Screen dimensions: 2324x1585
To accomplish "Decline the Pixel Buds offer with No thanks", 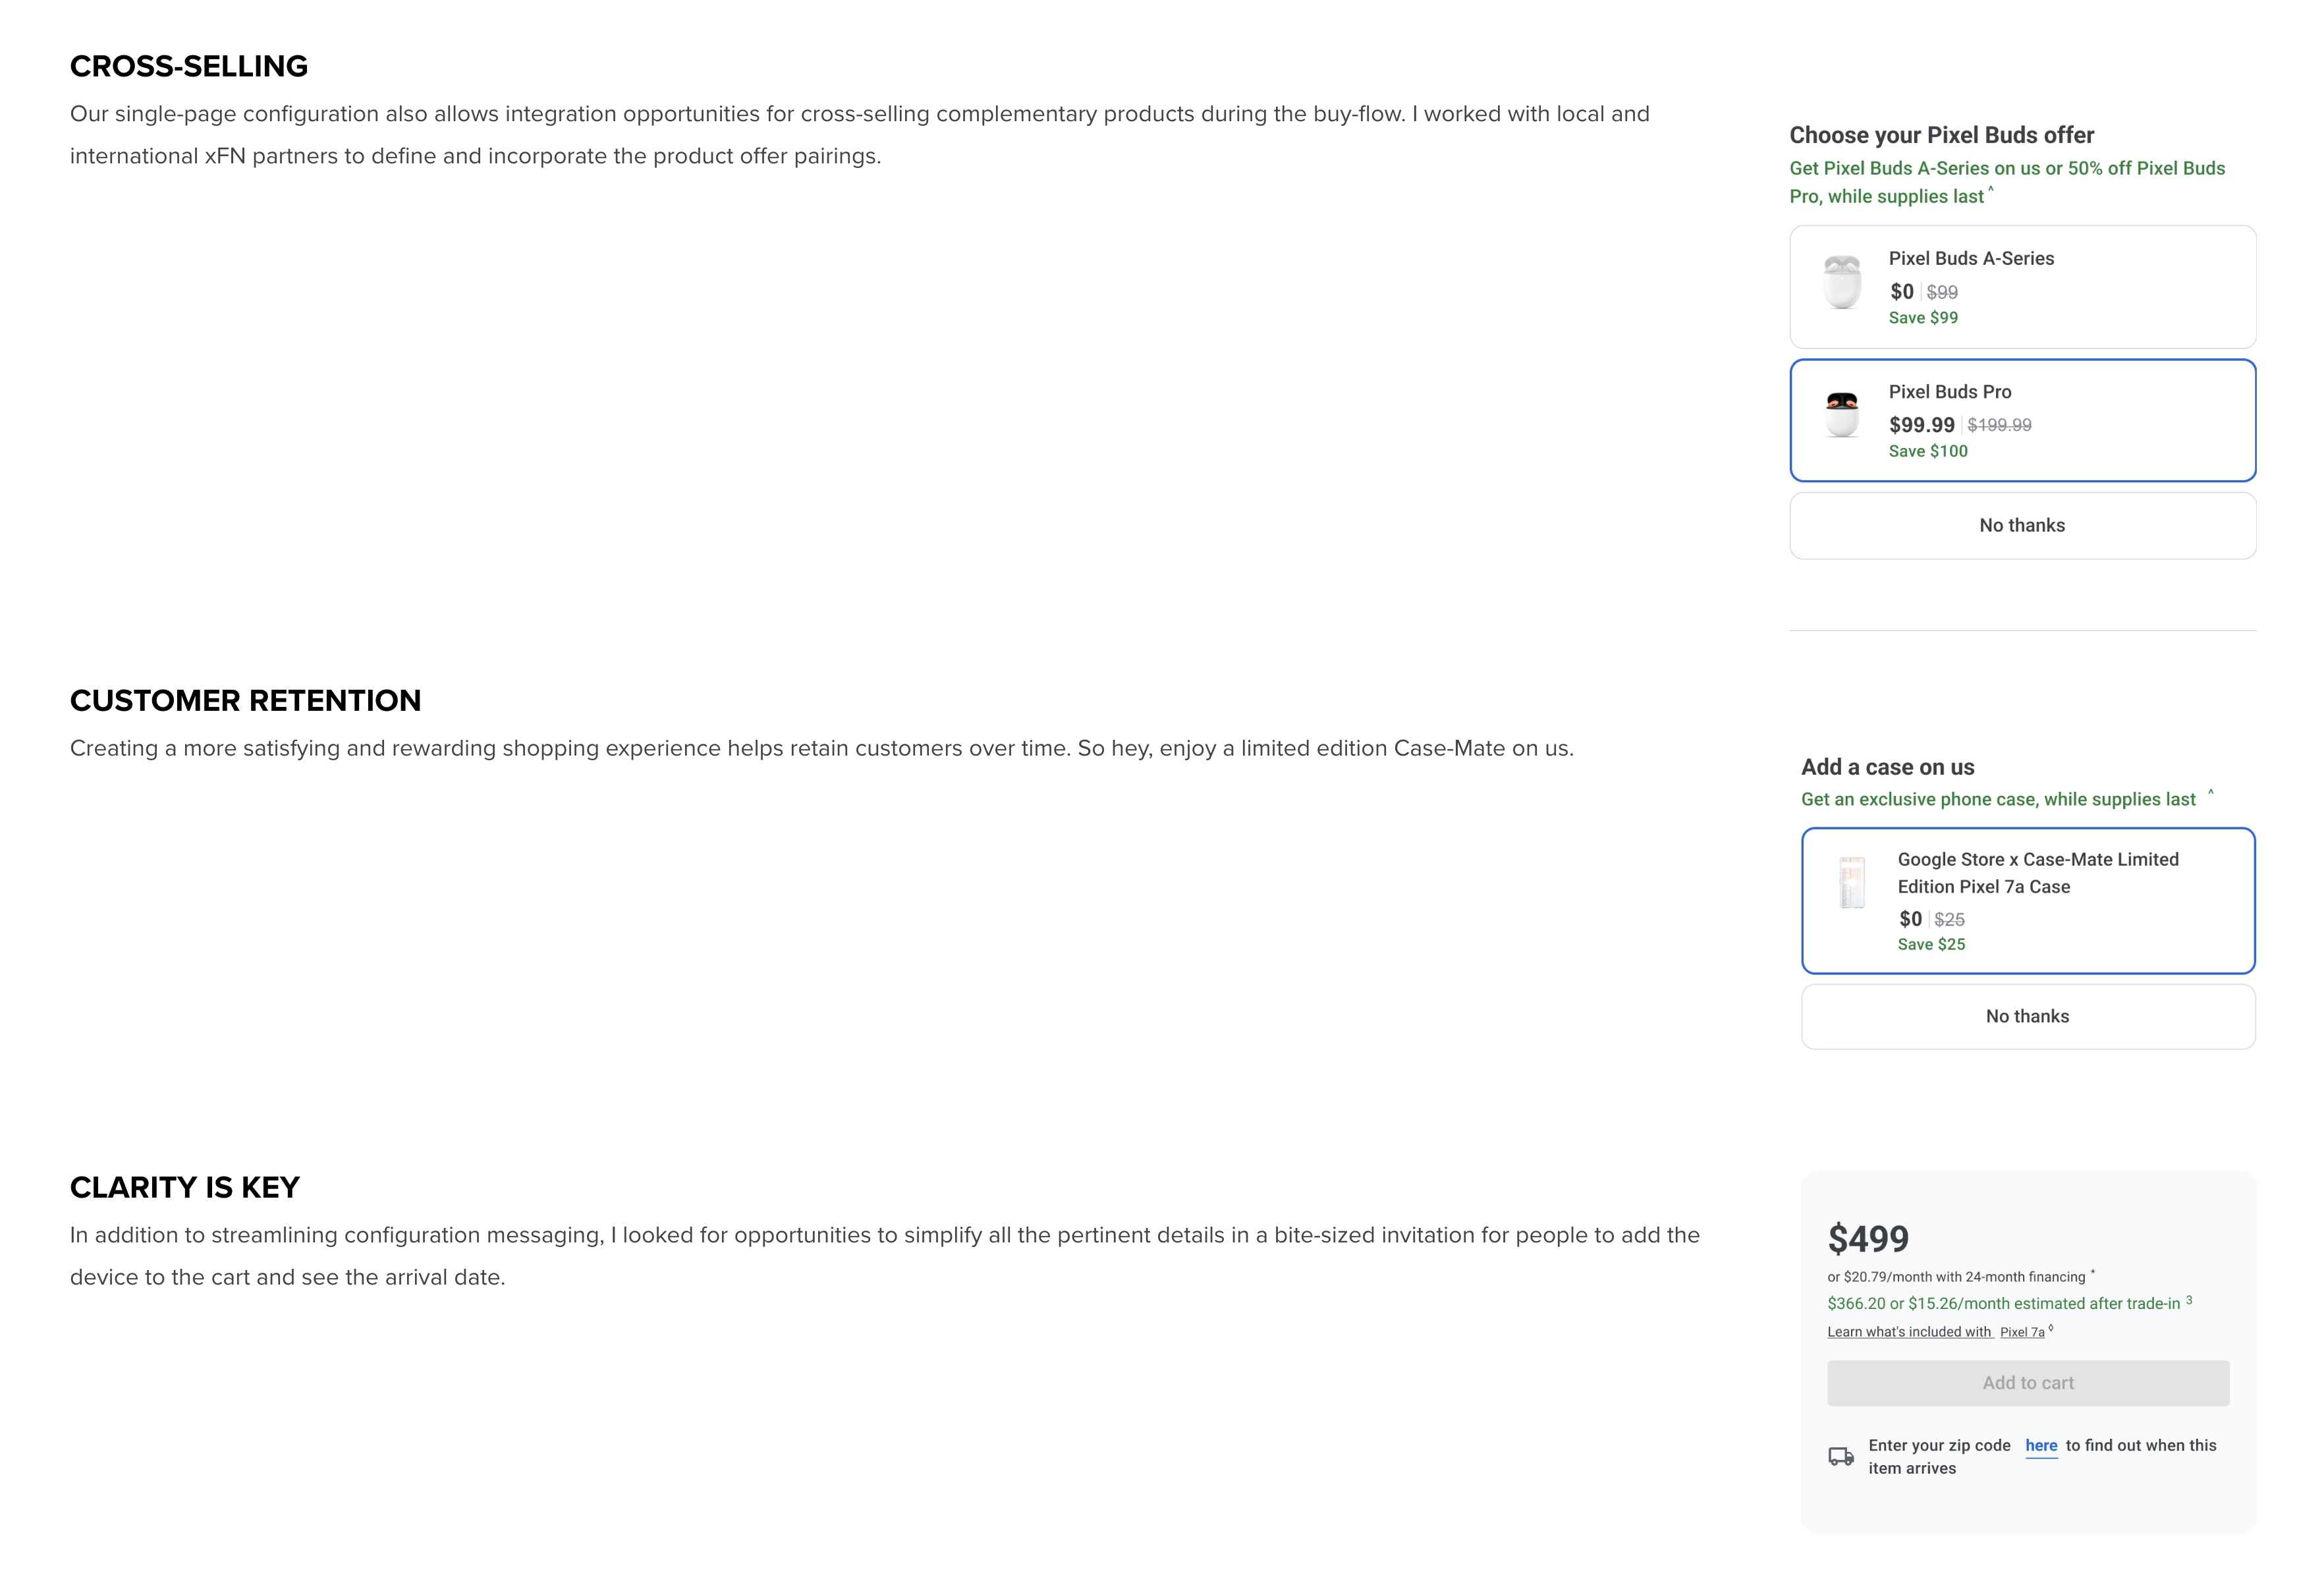I will (2022, 526).
